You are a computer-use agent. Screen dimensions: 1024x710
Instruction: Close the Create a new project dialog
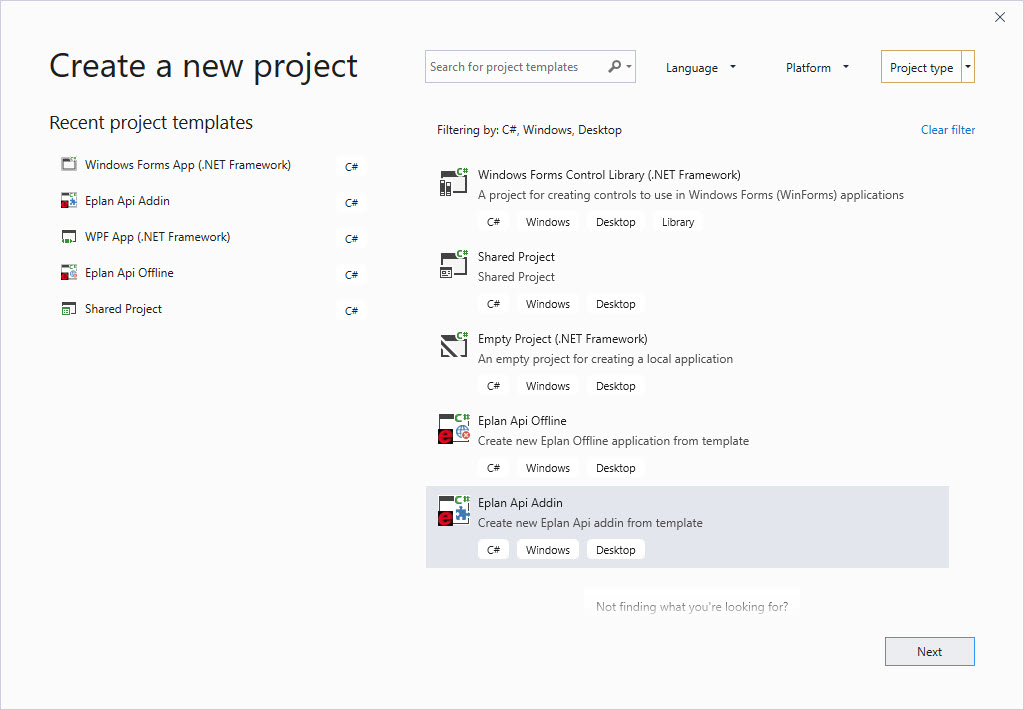pyautogui.click(x=1000, y=17)
